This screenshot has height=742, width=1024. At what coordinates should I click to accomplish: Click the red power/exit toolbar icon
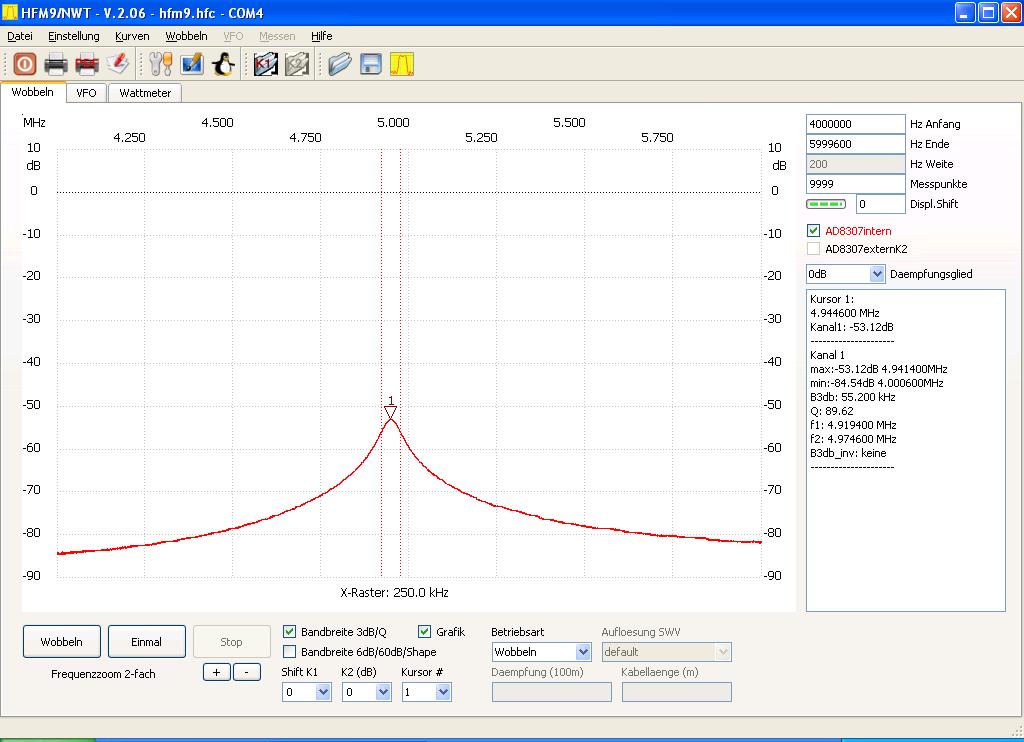pyautogui.click(x=24, y=64)
